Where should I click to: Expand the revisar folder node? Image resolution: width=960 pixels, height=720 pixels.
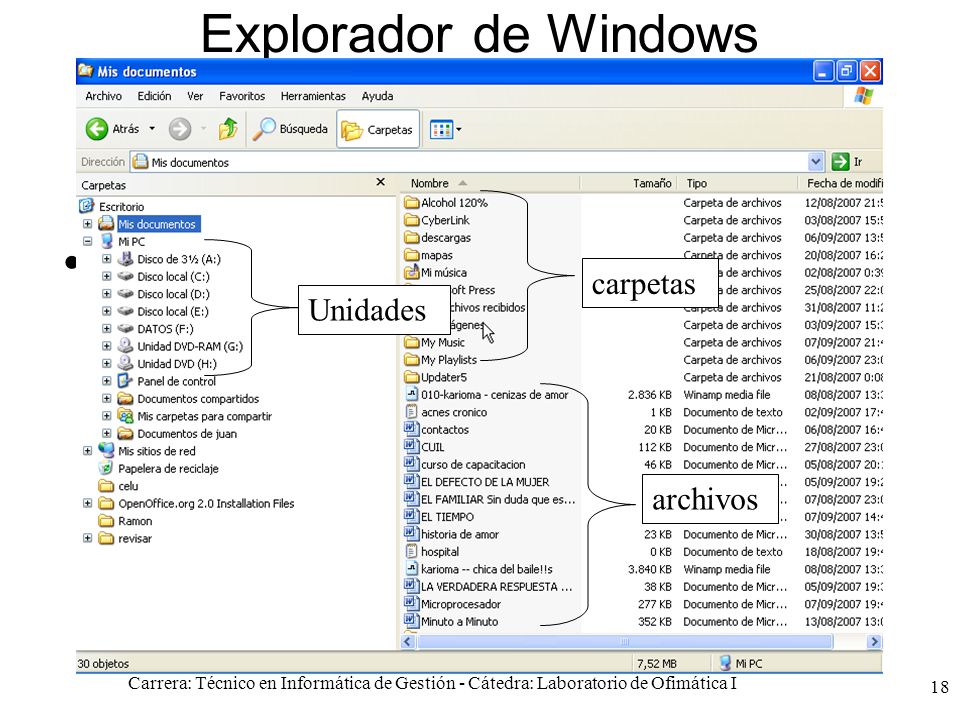pyautogui.click(x=88, y=538)
